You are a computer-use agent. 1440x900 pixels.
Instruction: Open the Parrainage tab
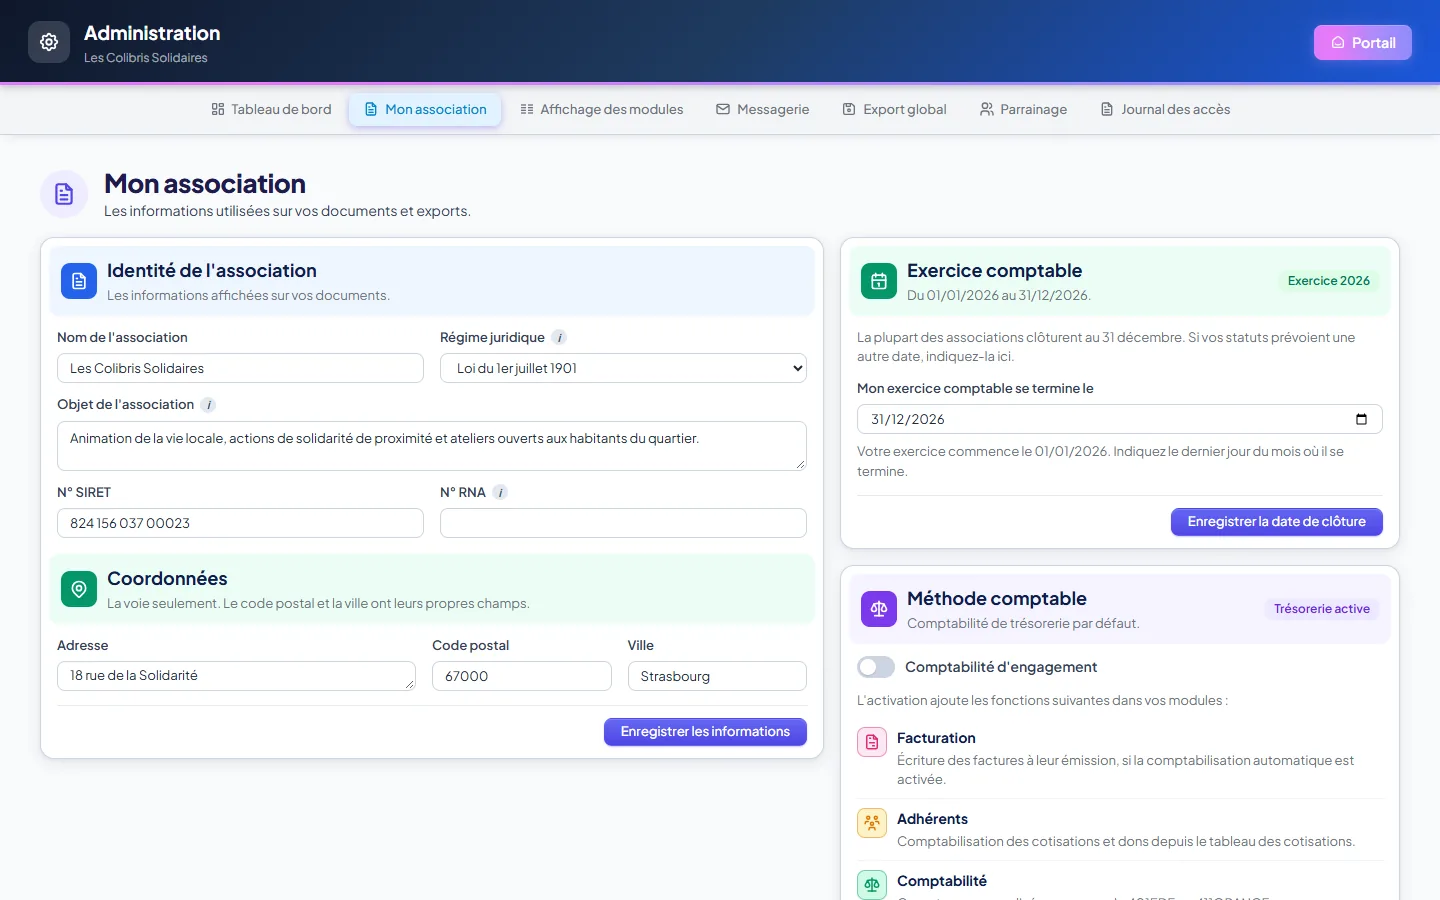[1023, 110]
